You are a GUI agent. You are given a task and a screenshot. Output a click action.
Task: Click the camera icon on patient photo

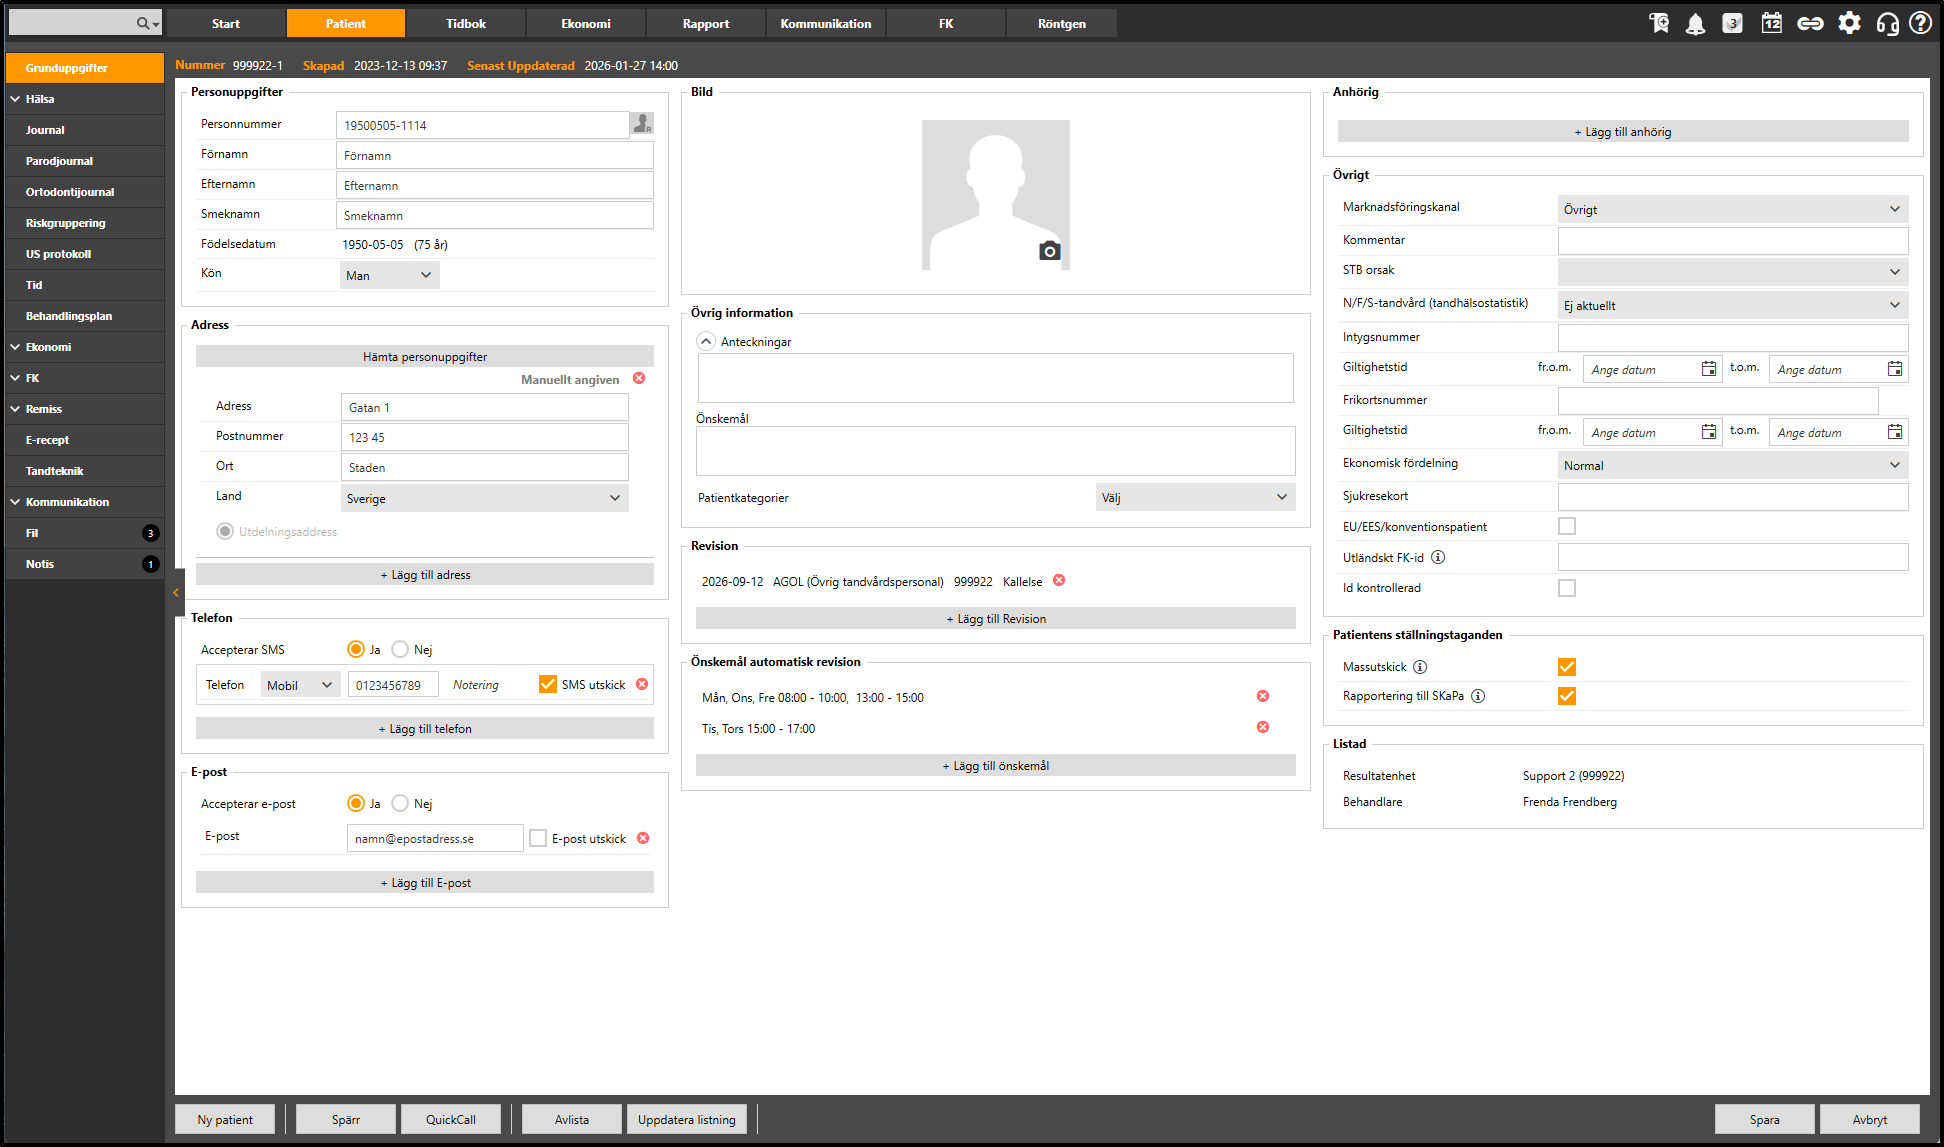pyautogui.click(x=1049, y=251)
